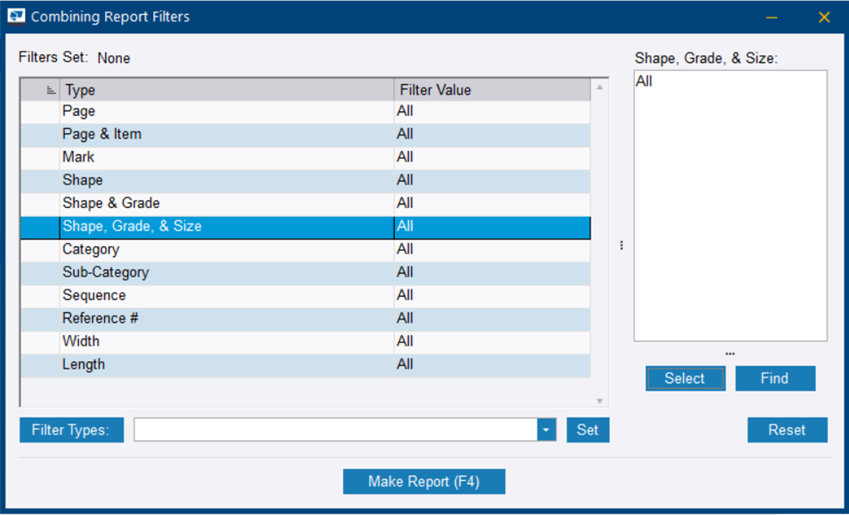Click the Filter Types button
This screenshot has width=849, height=515.
click(x=71, y=430)
